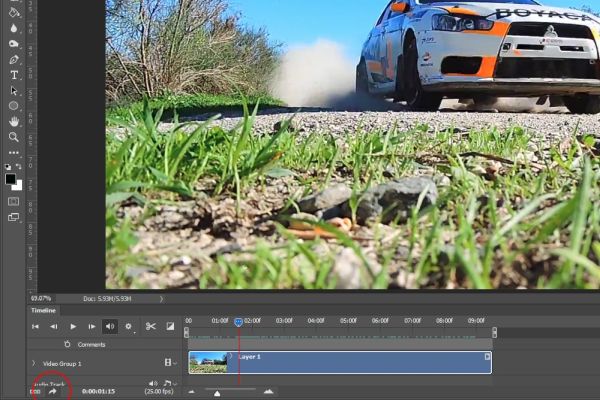The height and width of the screenshot is (400, 600).
Task: Select the Path Selection arrow tool
Action: tap(14, 91)
